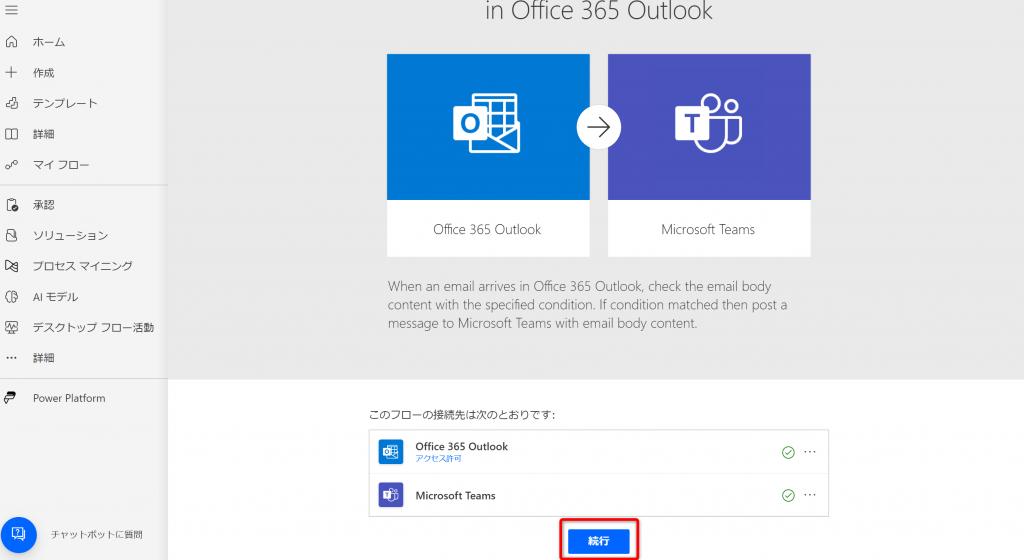Select 承認 in the sidebar

tap(44, 205)
